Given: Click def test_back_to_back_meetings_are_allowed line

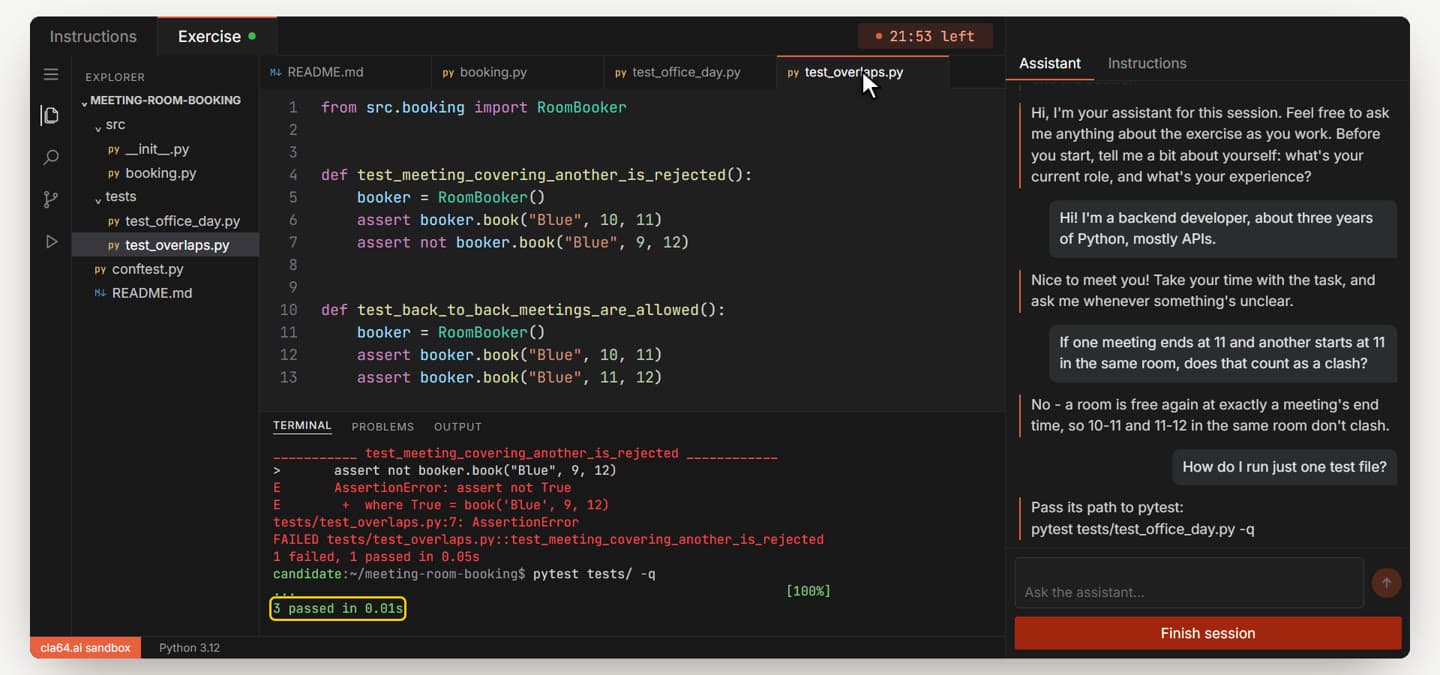Looking at the screenshot, I should (523, 310).
